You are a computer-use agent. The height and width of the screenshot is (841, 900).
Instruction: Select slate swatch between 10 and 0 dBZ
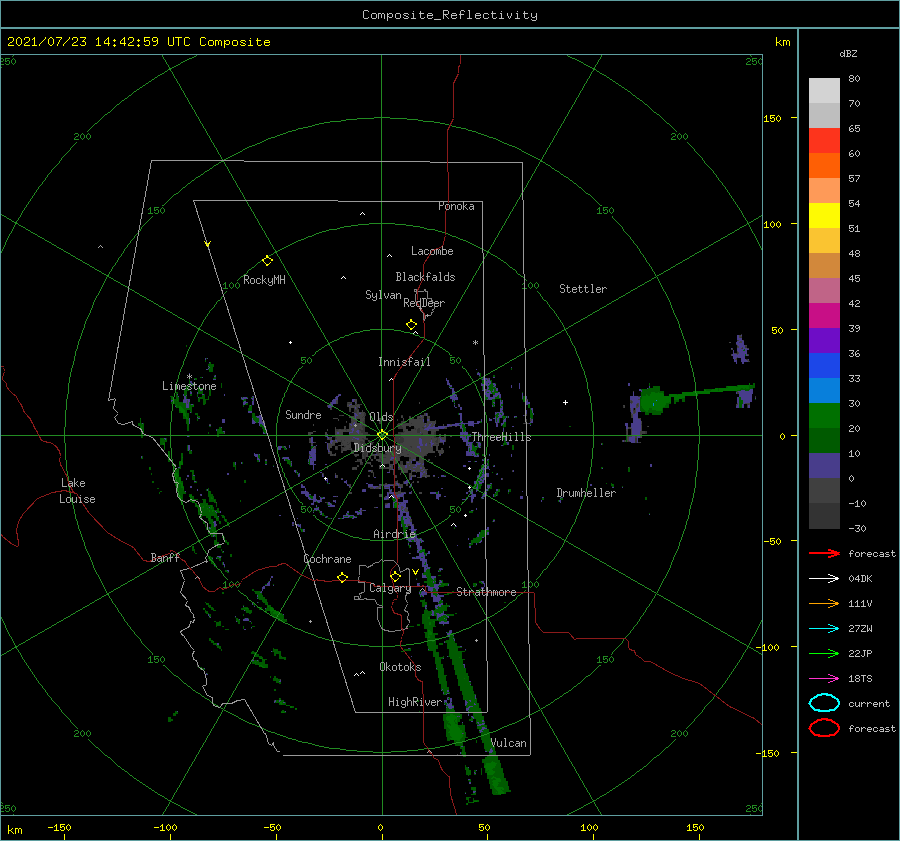tap(824, 465)
